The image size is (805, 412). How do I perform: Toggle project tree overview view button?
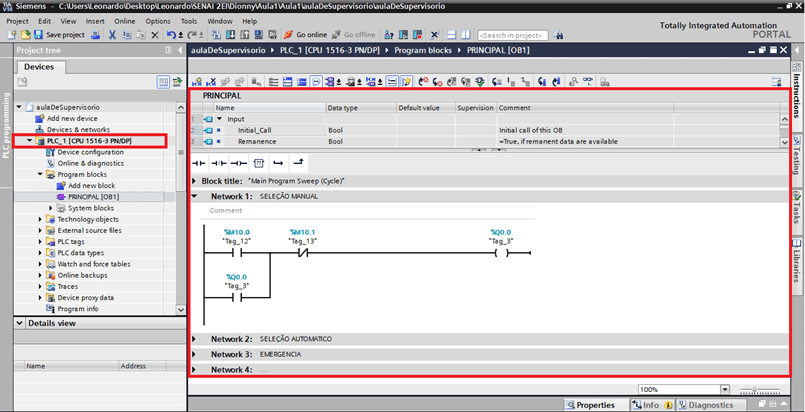tap(163, 82)
